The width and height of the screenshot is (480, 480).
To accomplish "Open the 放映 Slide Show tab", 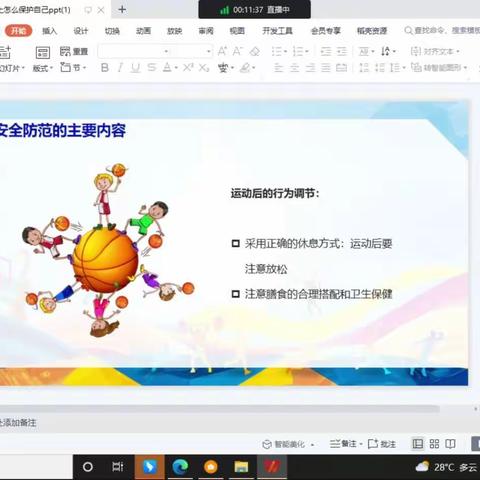I will coord(174,31).
